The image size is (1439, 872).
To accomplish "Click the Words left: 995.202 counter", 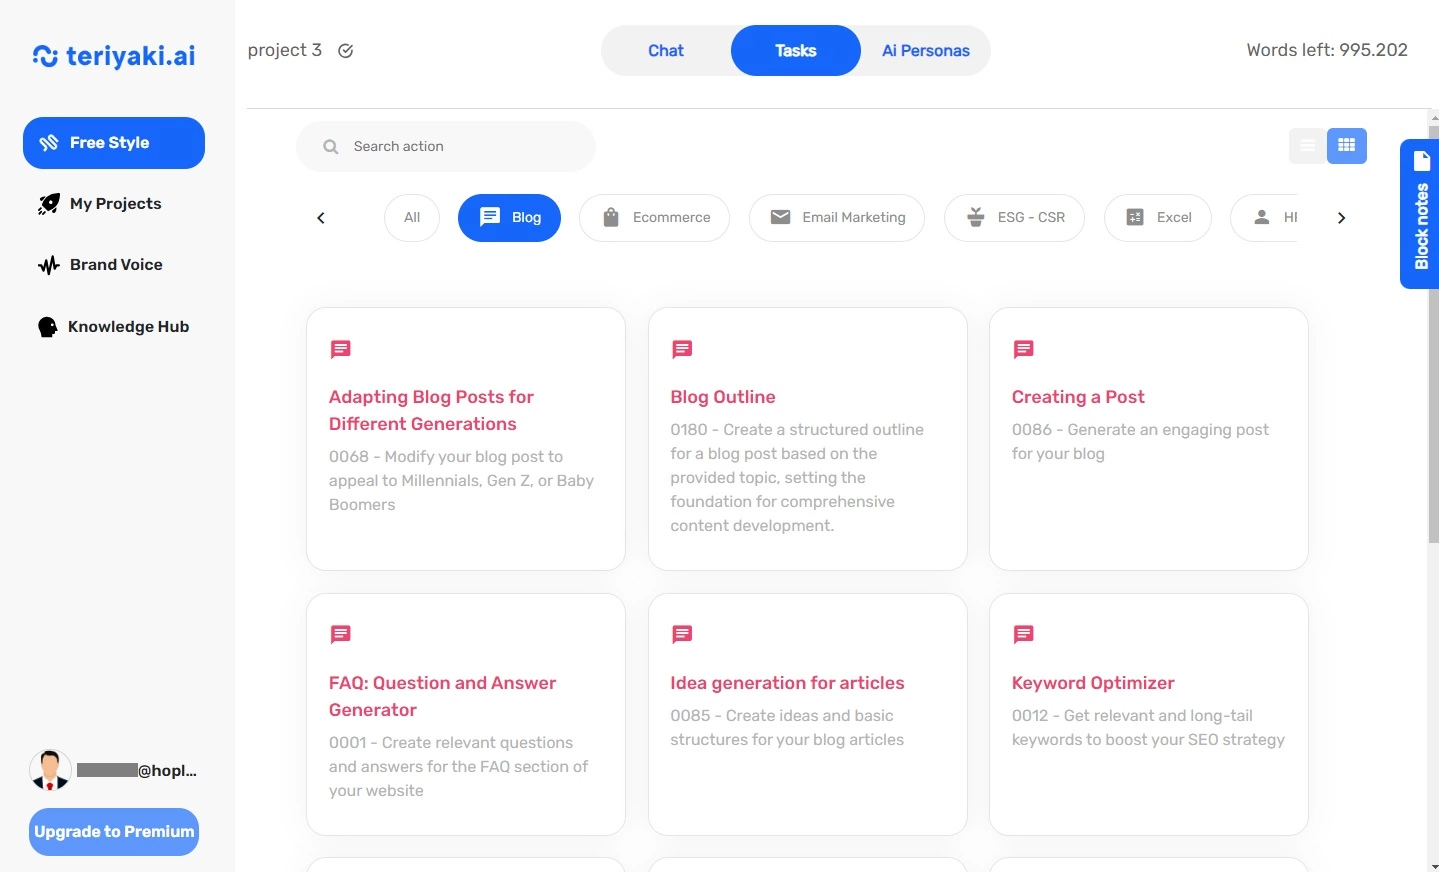I will [x=1327, y=50].
